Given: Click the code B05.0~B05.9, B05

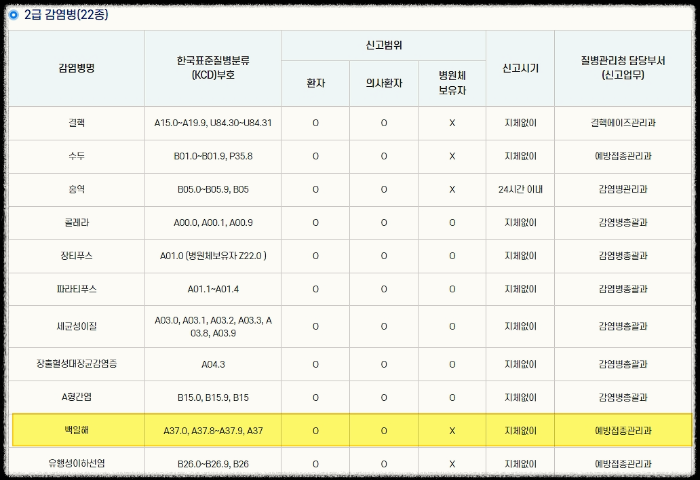Looking at the screenshot, I should (x=213, y=189).
